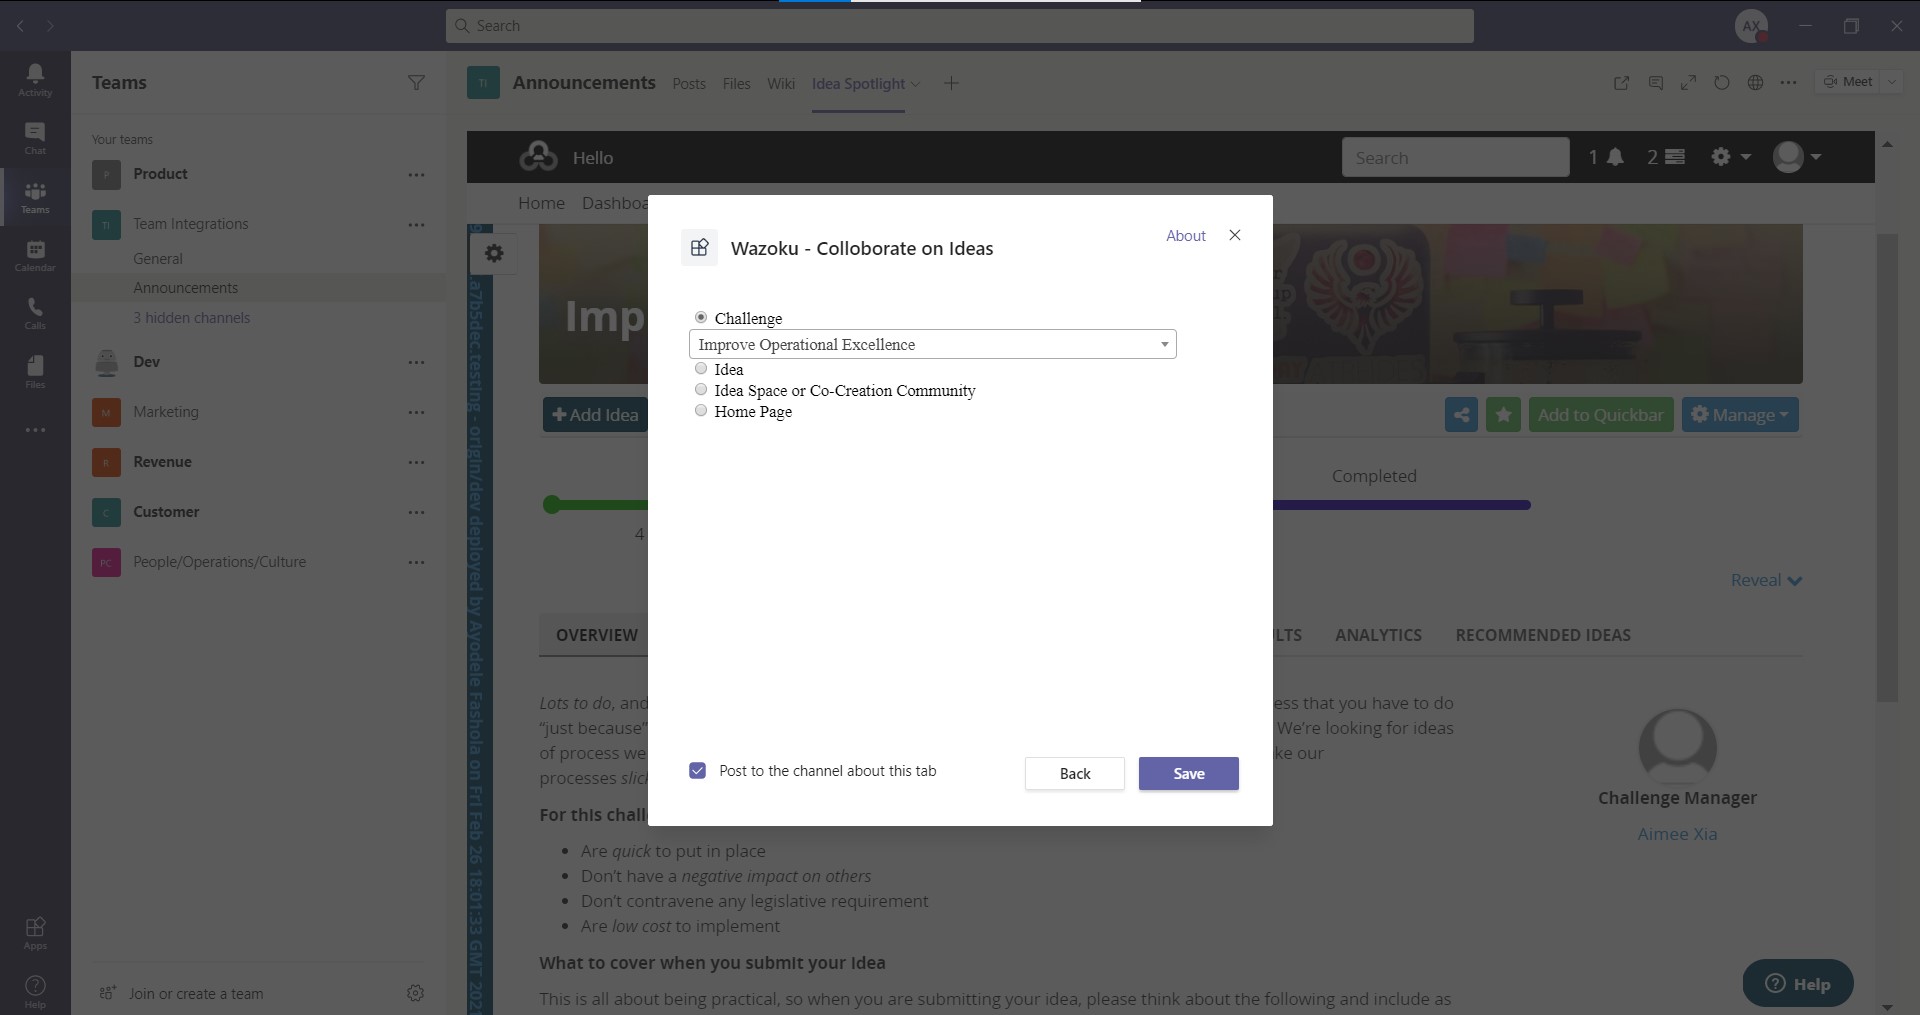Click the Wazoku share icon button
The height and width of the screenshot is (1015, 1920).
(x=1461, y=415)
